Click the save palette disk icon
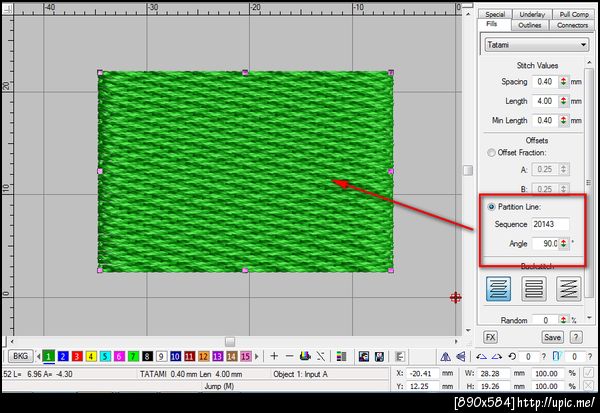Viewport: 600px width, 413px height. 379,356
